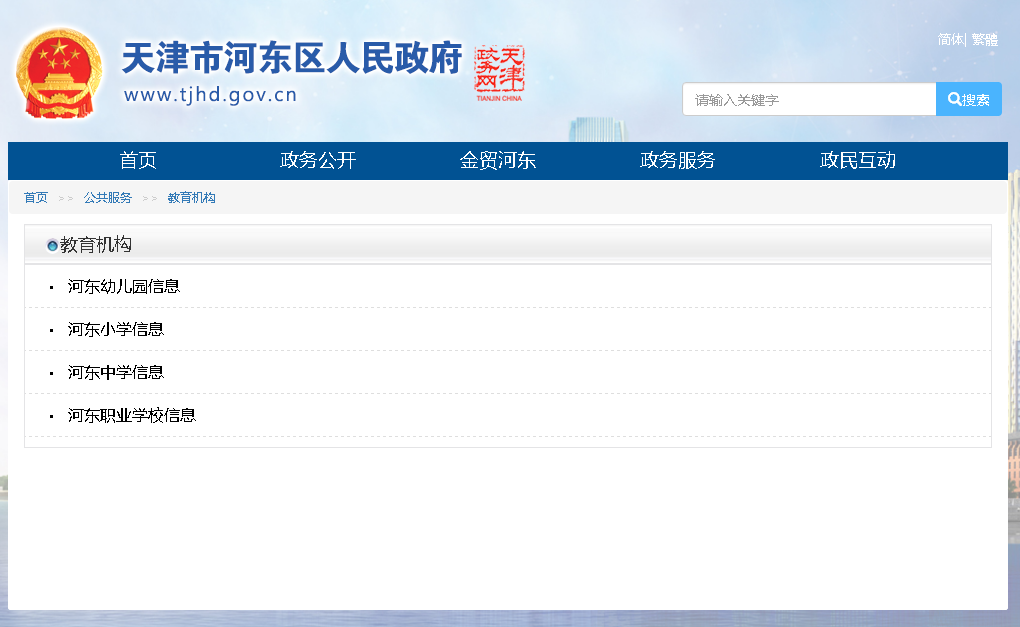Click the 天津市河东区人民政府 site title
The height and width of the screenshot is (627, 1020).
tap(291, 60)
